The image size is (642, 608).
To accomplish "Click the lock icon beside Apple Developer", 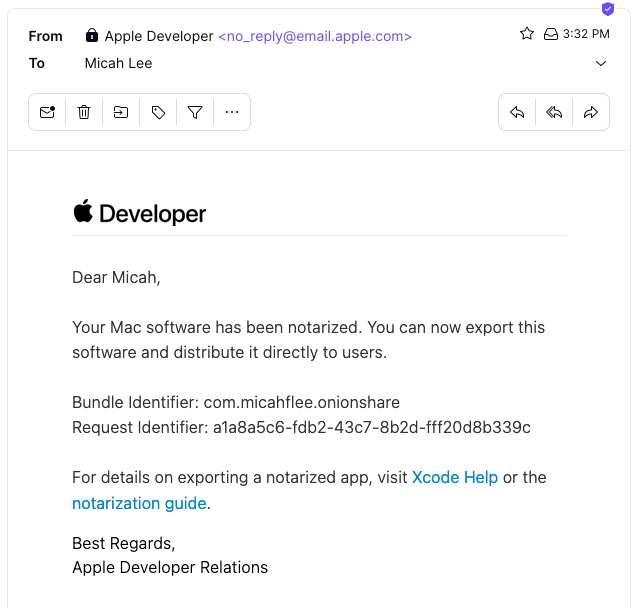I will [92, 35].
